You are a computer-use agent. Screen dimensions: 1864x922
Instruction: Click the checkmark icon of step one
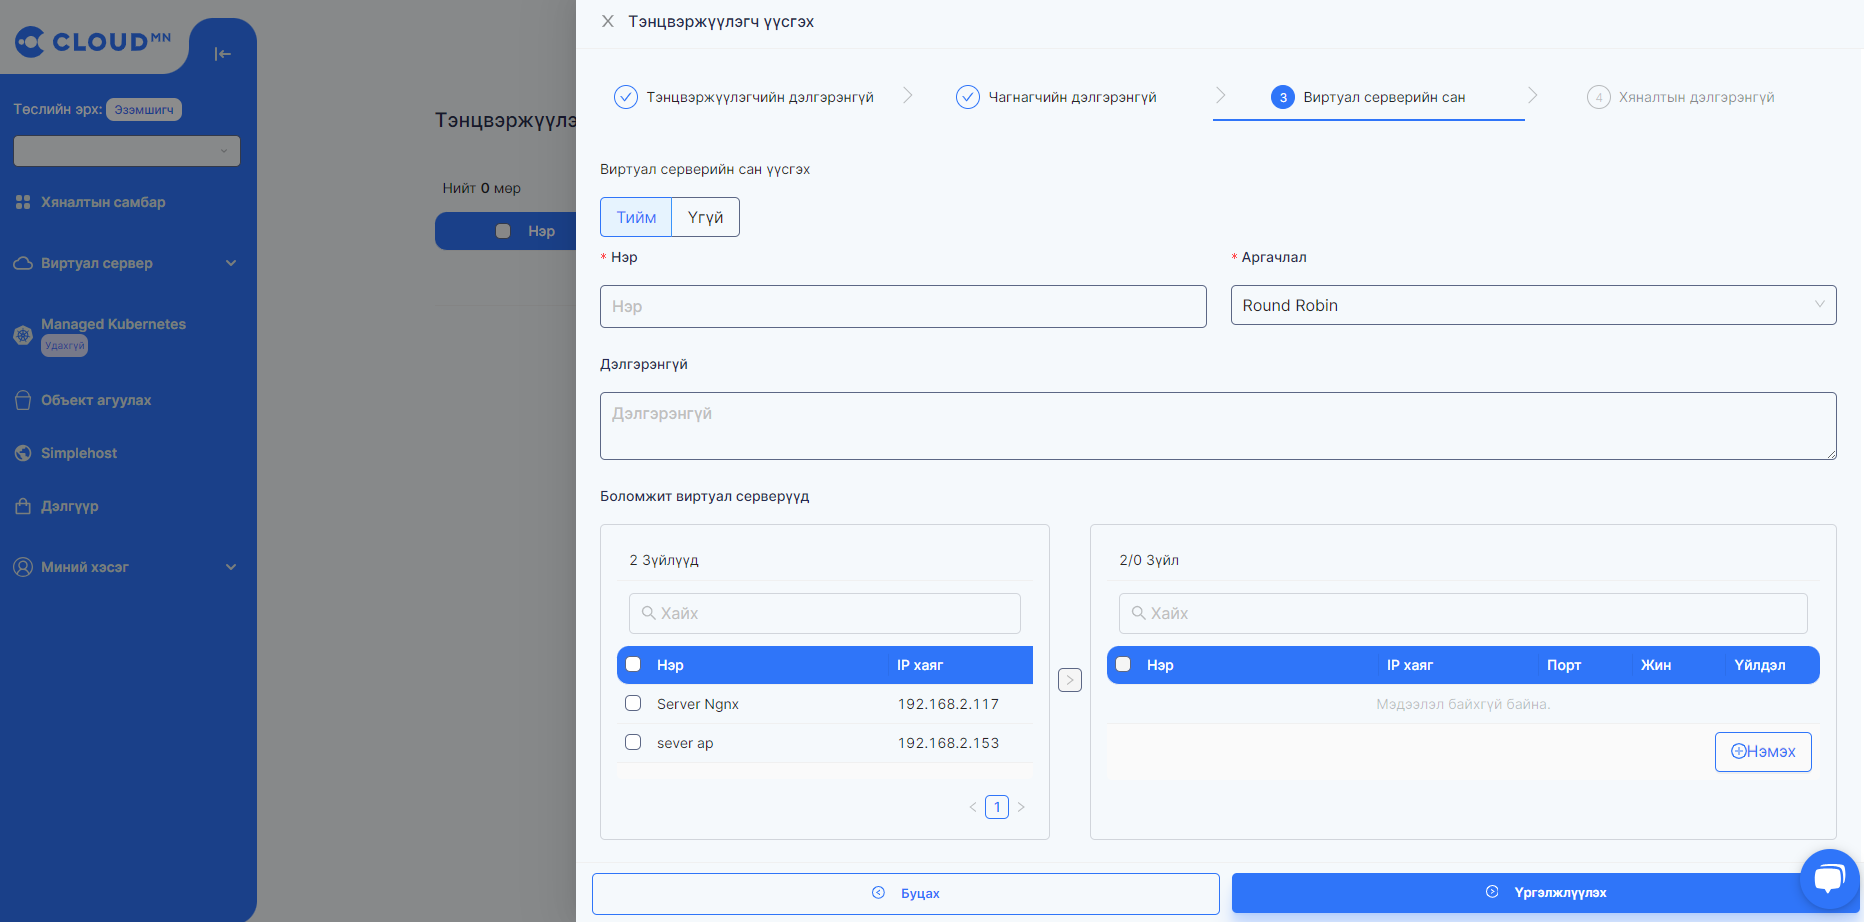click(626, 97)
